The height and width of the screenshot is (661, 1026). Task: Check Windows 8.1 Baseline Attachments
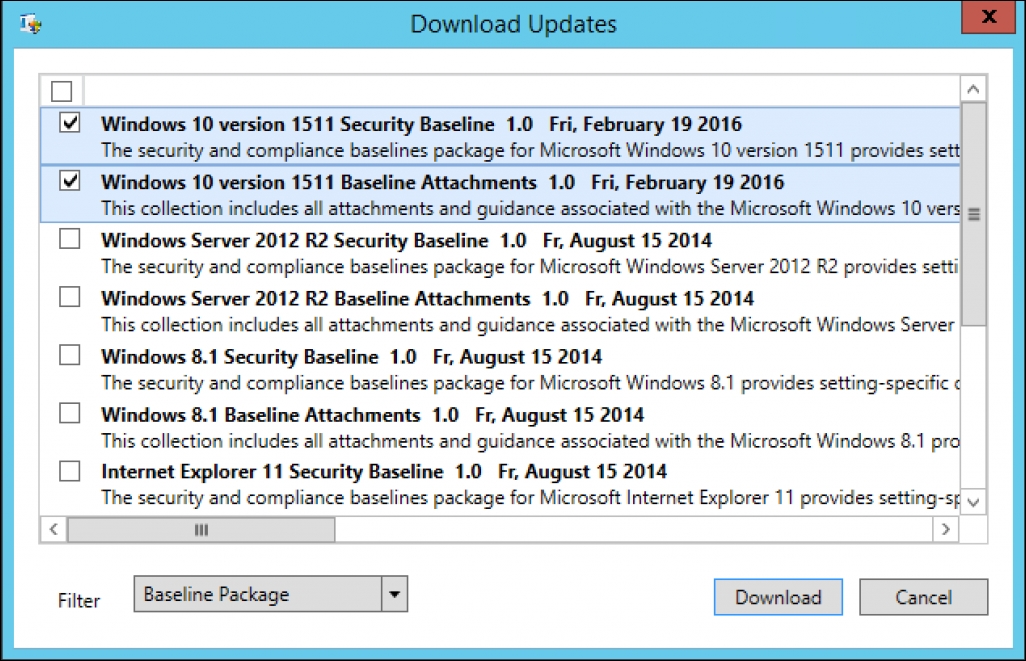(x=70, y=414)
